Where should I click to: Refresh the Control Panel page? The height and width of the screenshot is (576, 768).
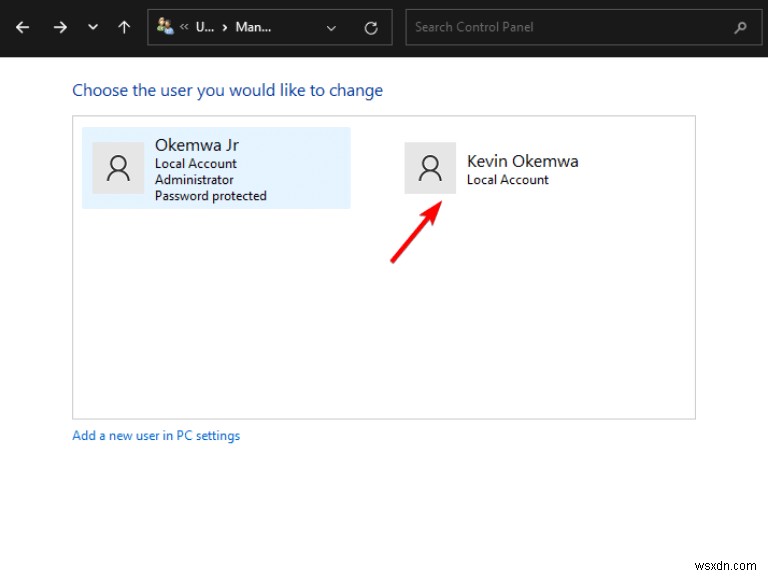point(371,28)
